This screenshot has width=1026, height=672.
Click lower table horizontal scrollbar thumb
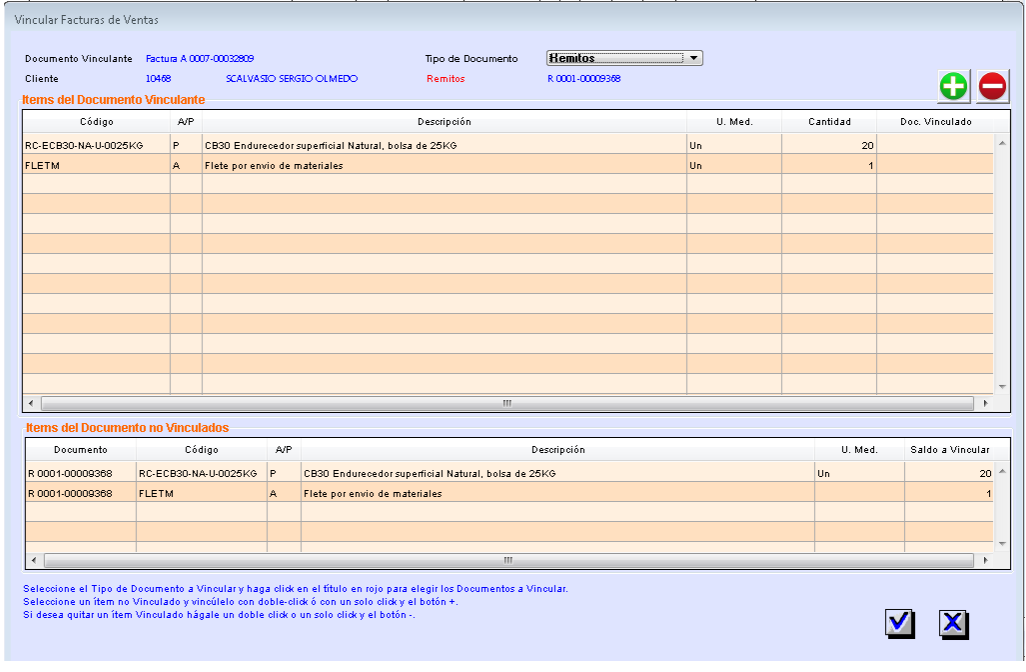508,561
